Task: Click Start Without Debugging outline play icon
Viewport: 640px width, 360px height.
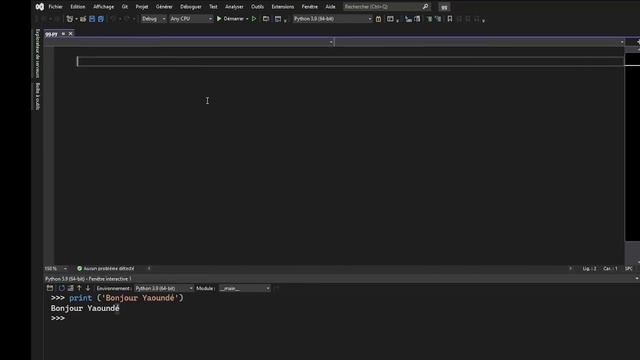Action: click(254, 19)
